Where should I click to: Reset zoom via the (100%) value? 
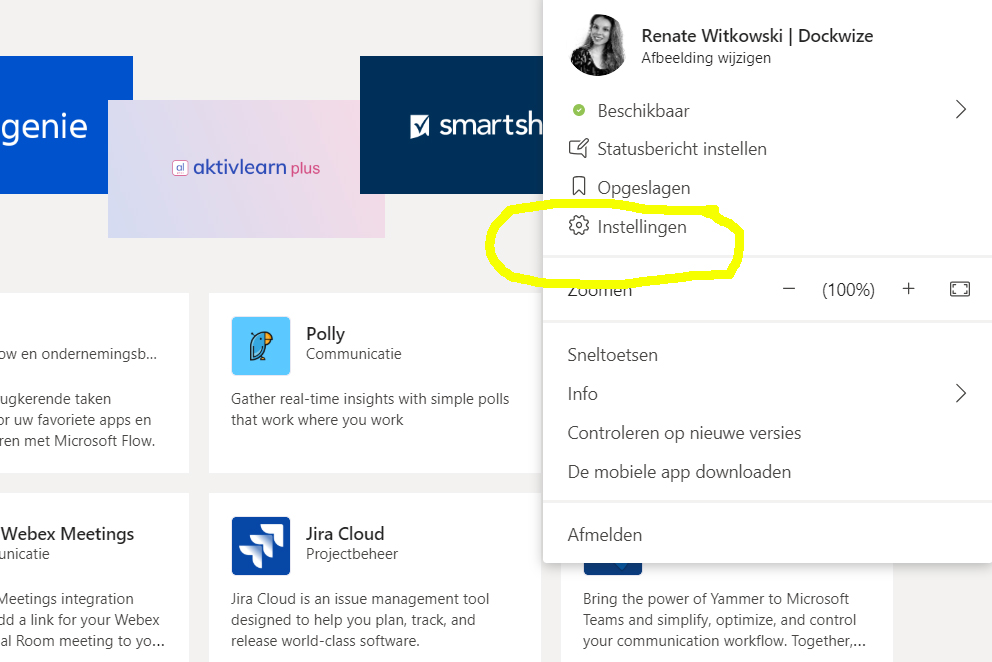click(x=848, y=290)
